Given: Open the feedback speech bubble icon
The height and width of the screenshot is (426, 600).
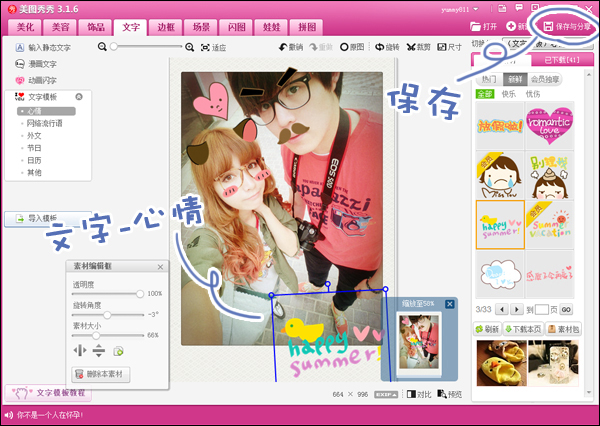Looking at the screenshot, I should [x=519, y=8].
